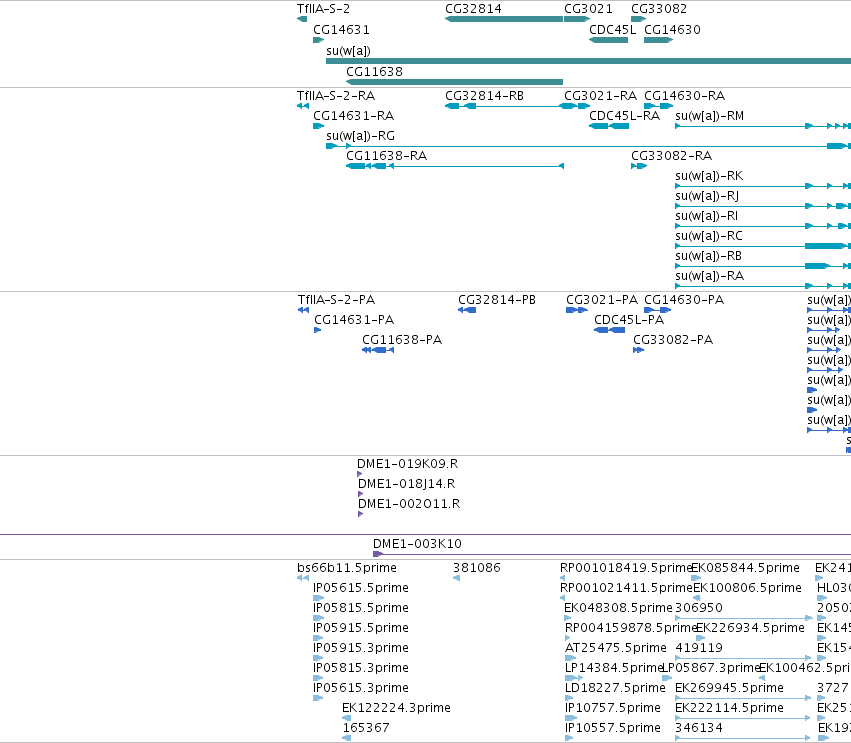This screenshot has width=851, height=743.
Task: Click the EK222114.5prime EST label
Action: [x=729, y=709]
